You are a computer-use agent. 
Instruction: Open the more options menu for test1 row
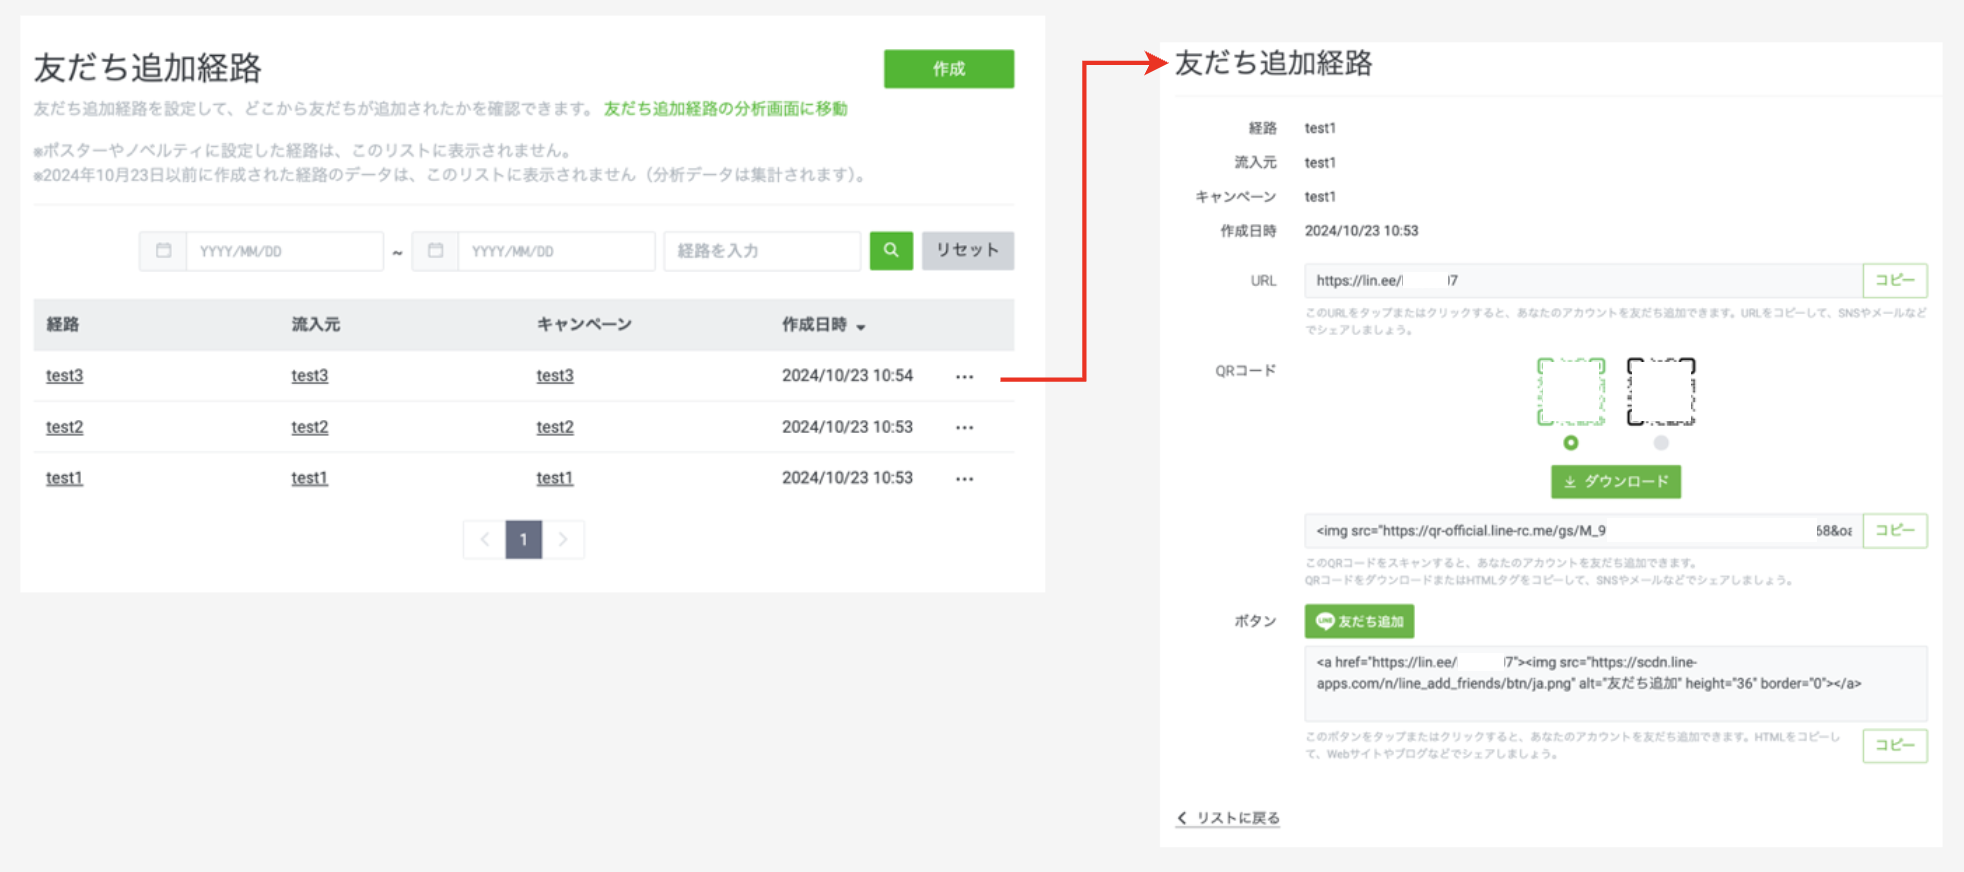coord(964,479)
